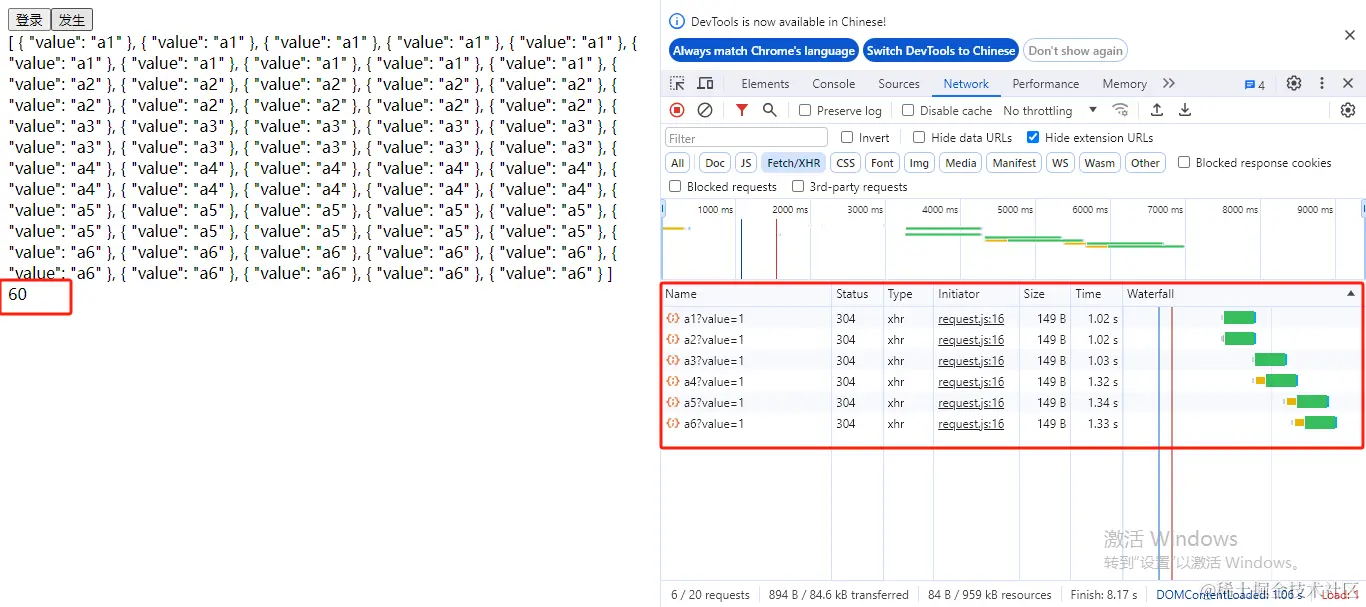Open network search magnifier
Screen dimensions: 1366x607
point(769,110)
